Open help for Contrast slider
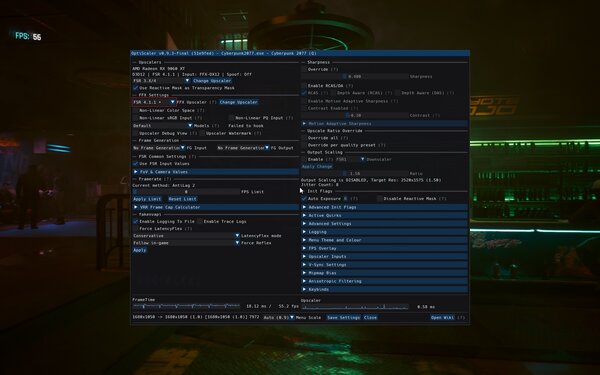 [436, 115]
